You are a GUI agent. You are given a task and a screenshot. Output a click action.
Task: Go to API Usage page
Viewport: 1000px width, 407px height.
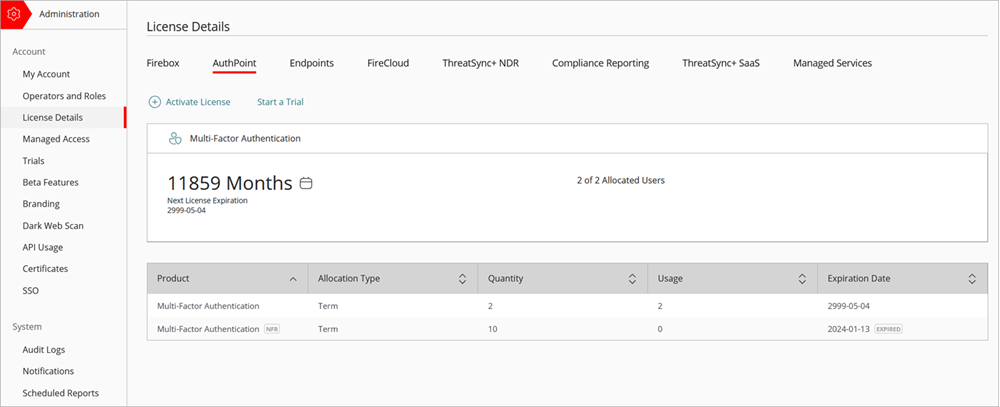pos(43,248)
